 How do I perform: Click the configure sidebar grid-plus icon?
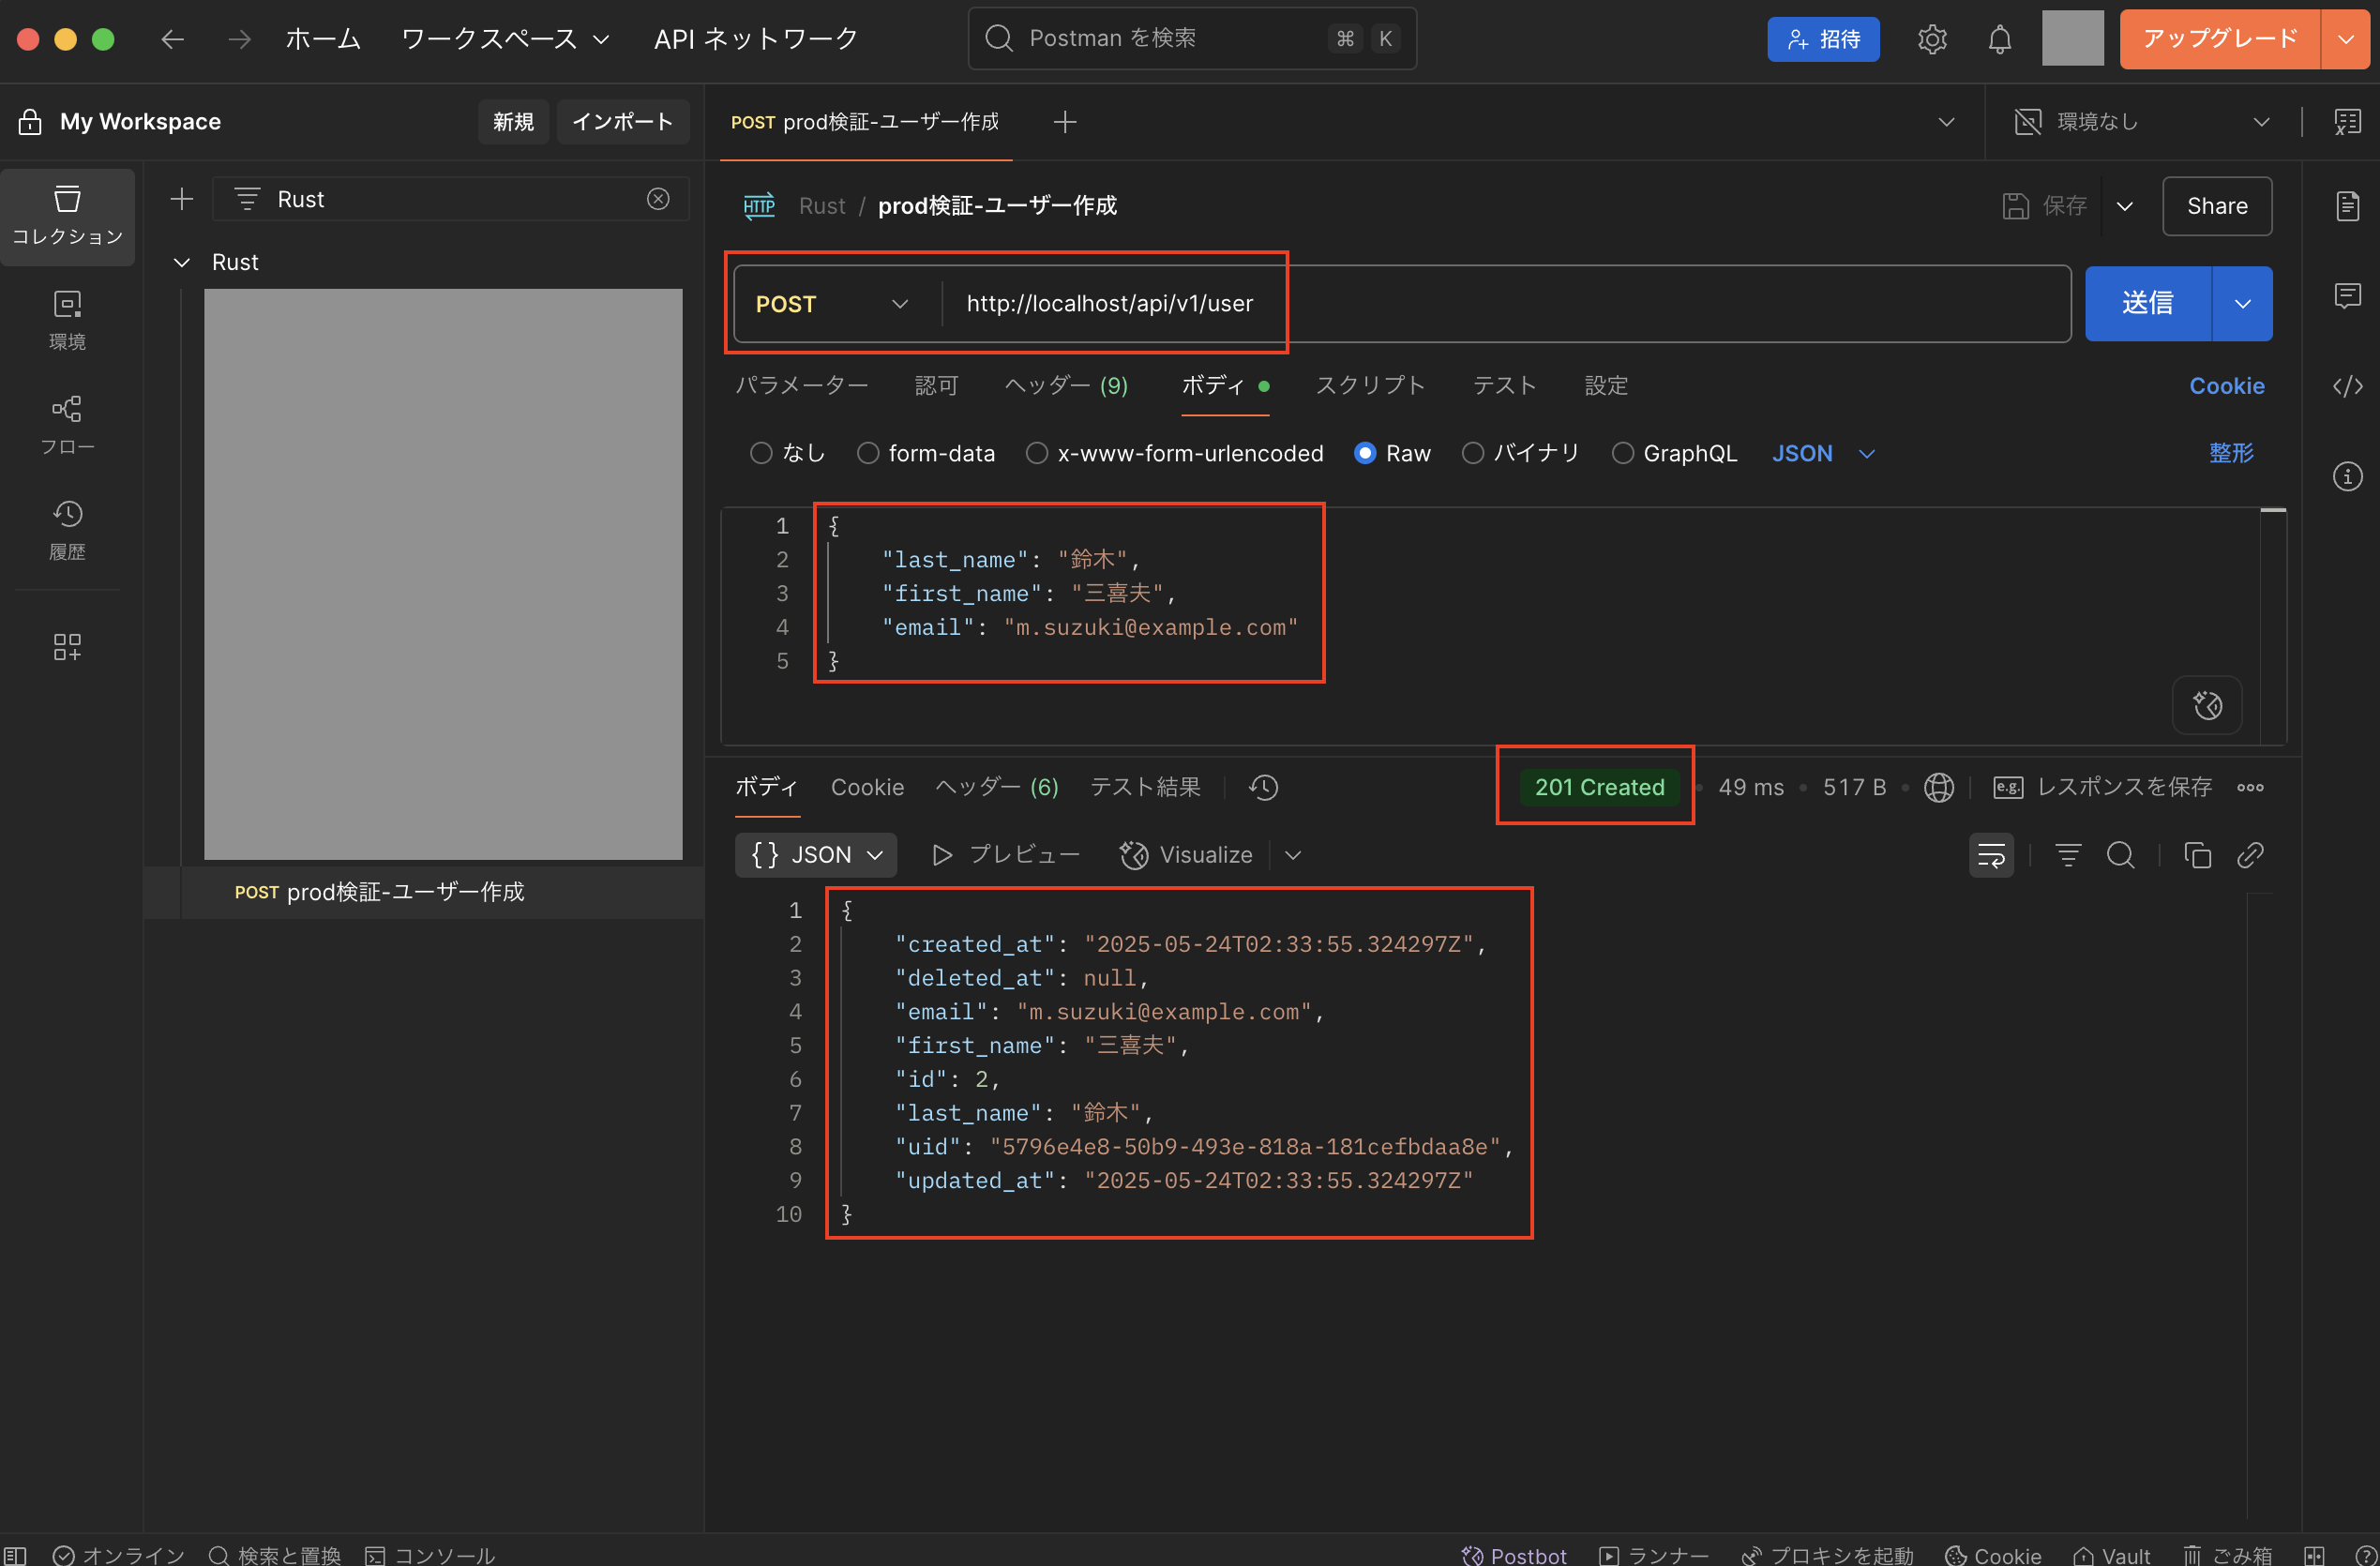click(67, 647)
